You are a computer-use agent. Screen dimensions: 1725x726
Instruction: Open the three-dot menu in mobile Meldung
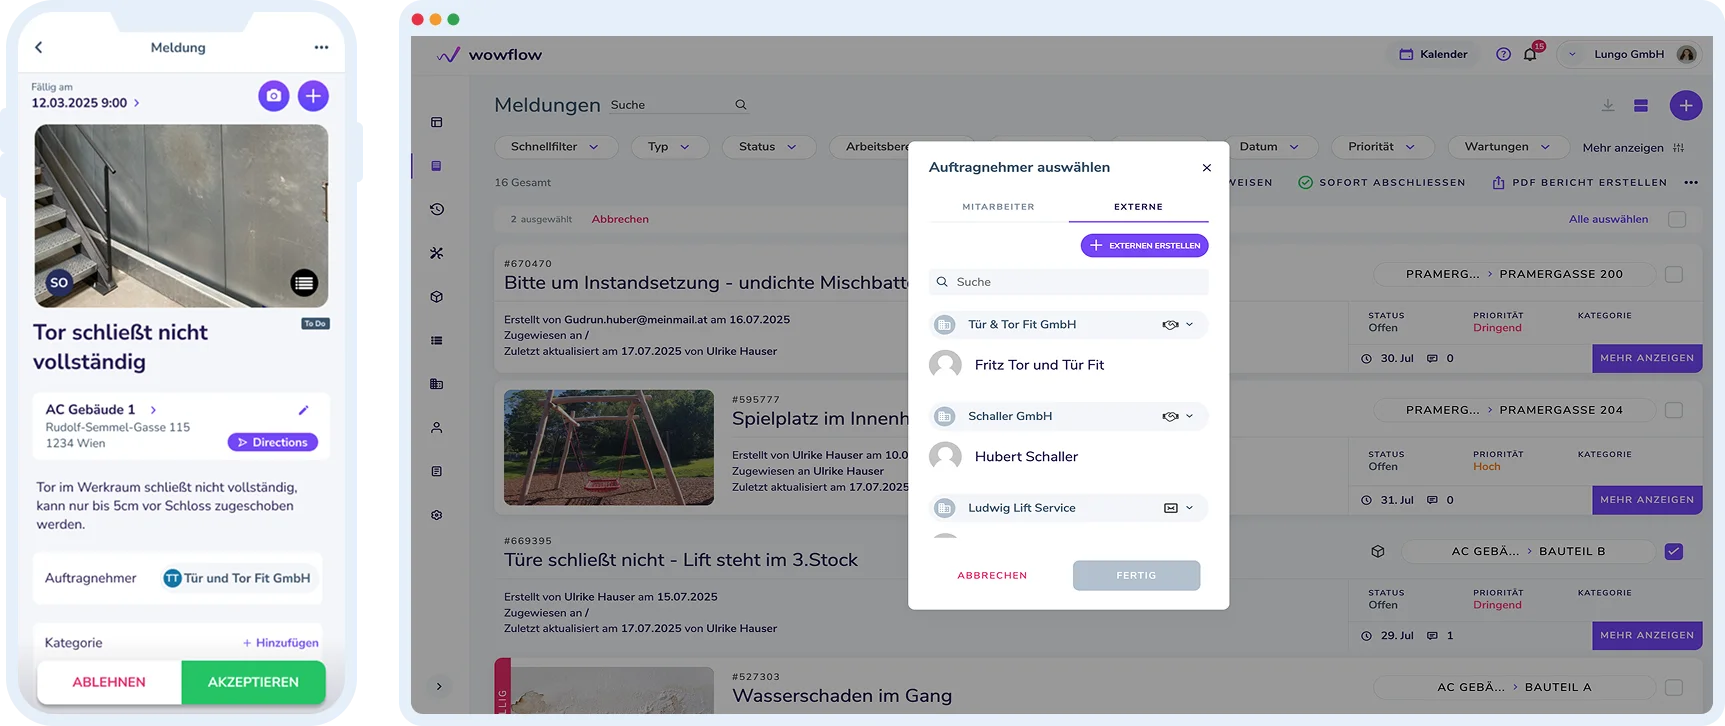321,47
